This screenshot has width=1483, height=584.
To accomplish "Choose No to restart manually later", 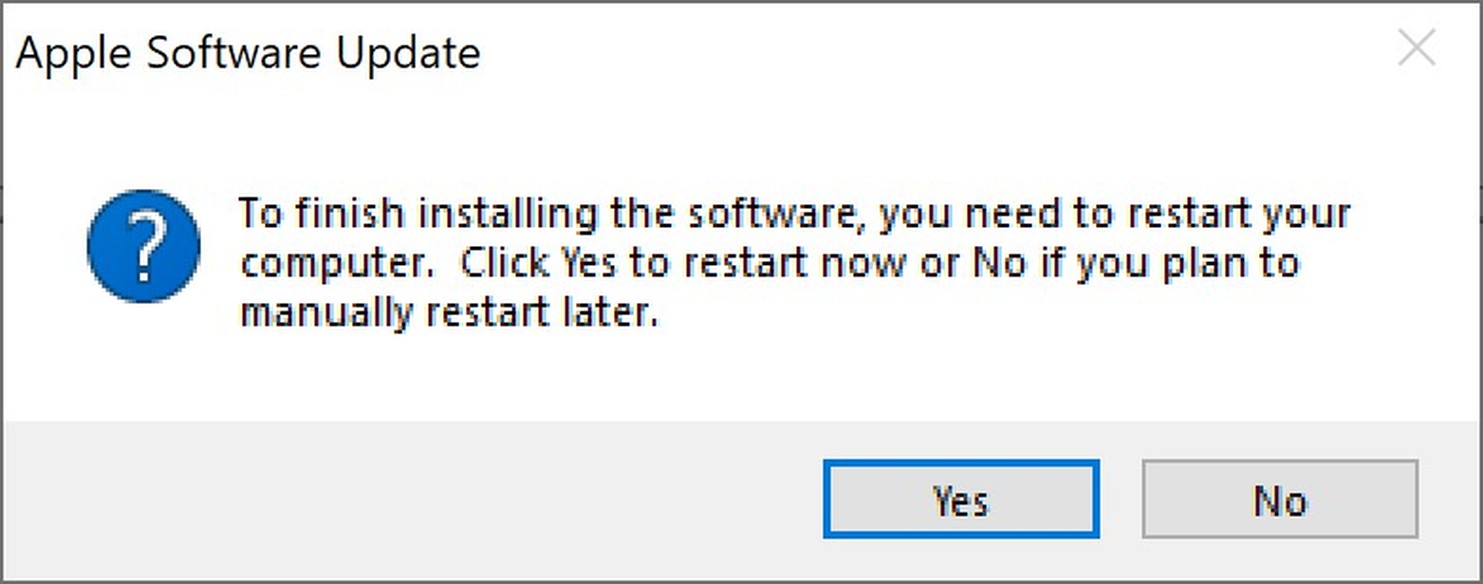I will (x=1280, y=499).
